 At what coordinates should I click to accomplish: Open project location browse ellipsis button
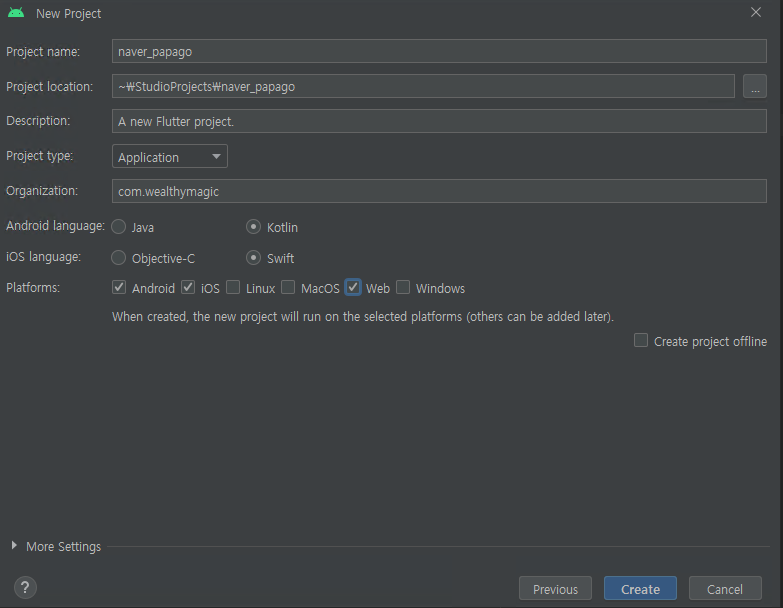[755, 86]
